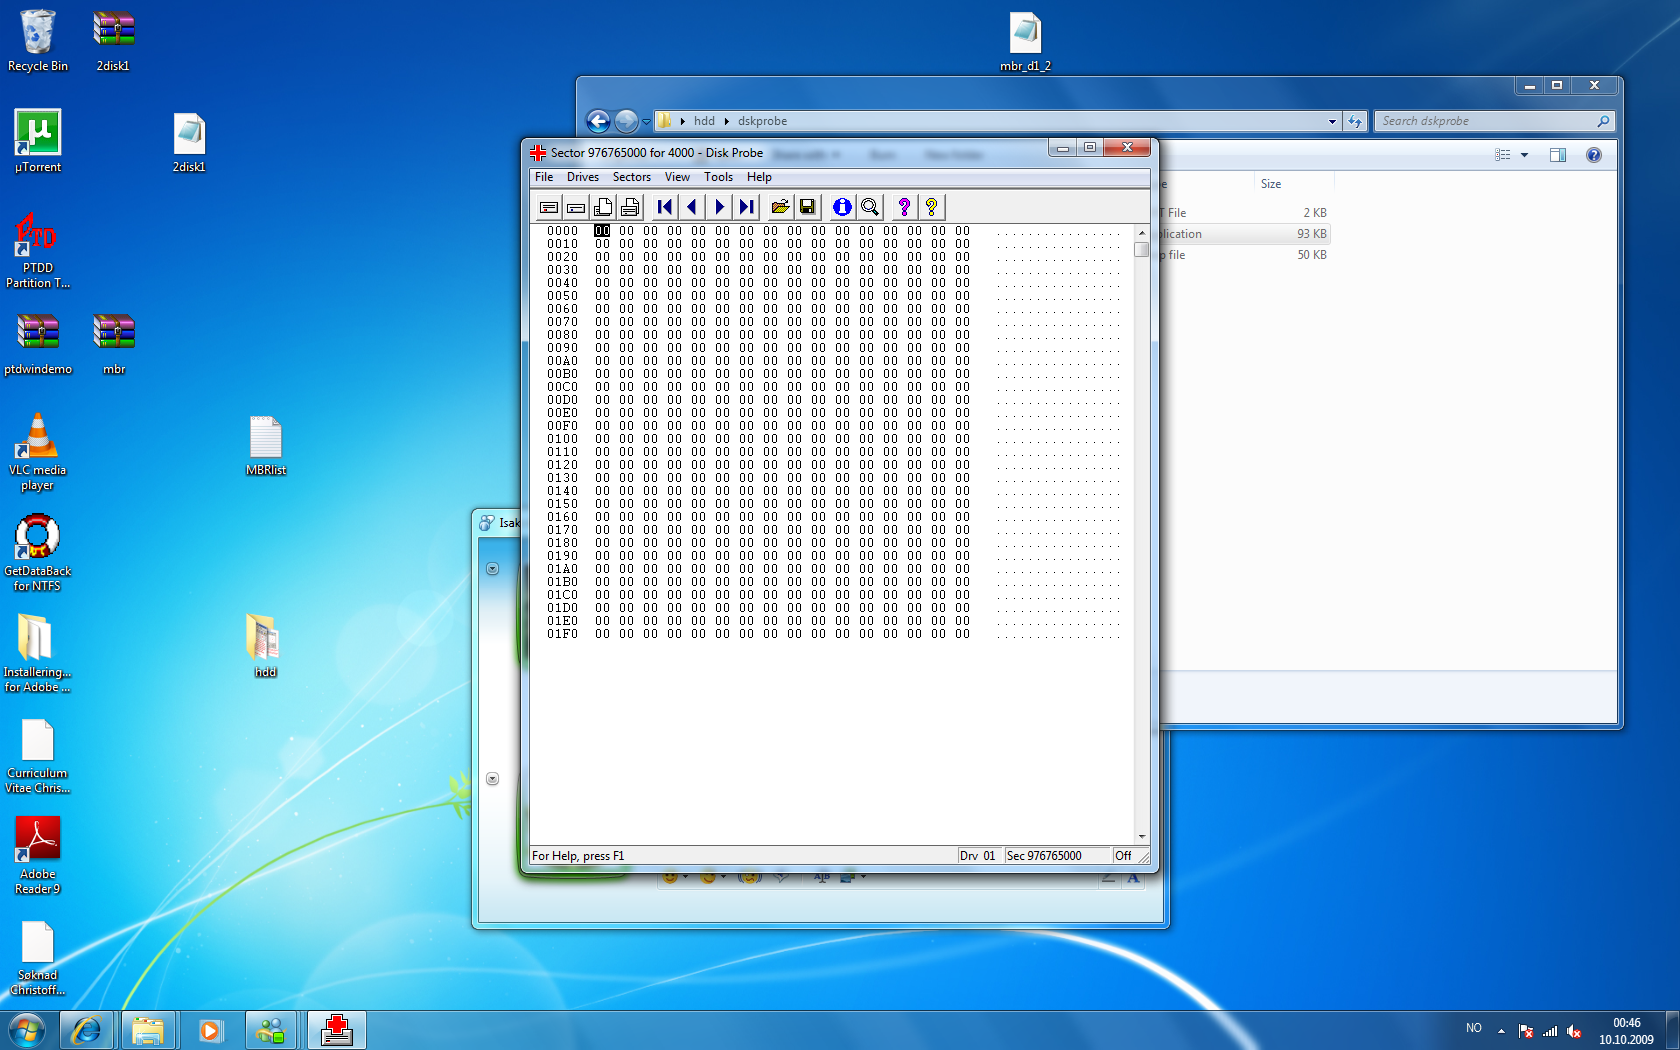Image resolution: width=1680 pixels, height=1050 pixels.
Task: Click the dskprobe breadcrumb in Explorer address bar
Action: click(762, 121)
